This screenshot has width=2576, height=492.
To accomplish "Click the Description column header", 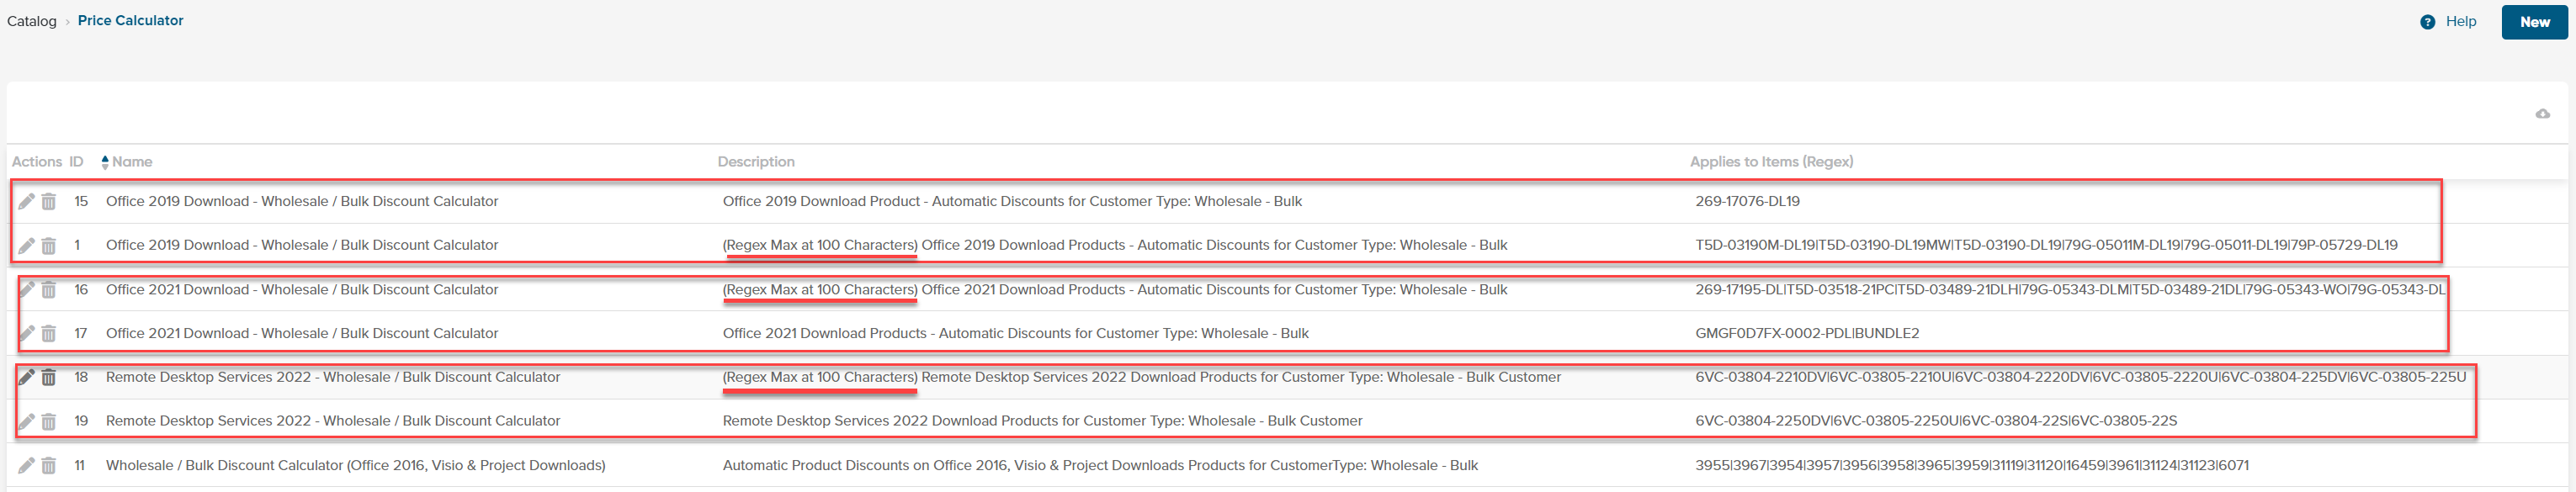I will [x=755, y=162].
